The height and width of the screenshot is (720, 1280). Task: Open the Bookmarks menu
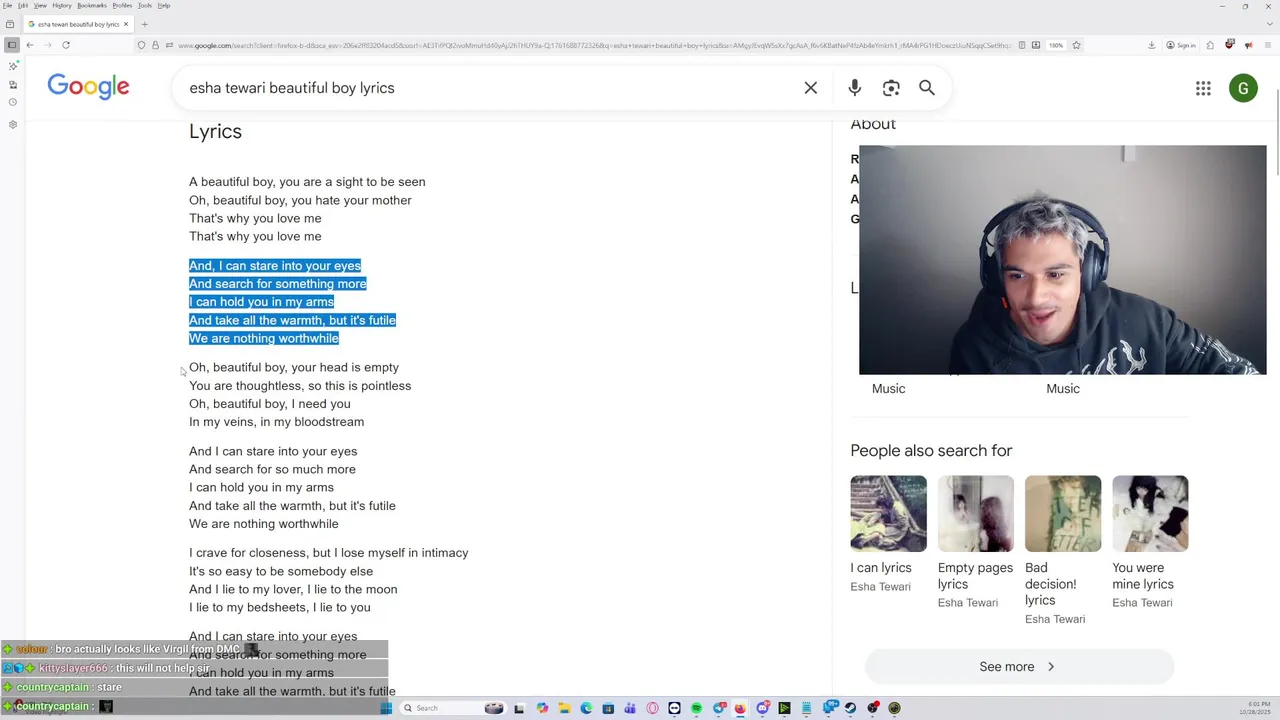click(x=92, y=5)
